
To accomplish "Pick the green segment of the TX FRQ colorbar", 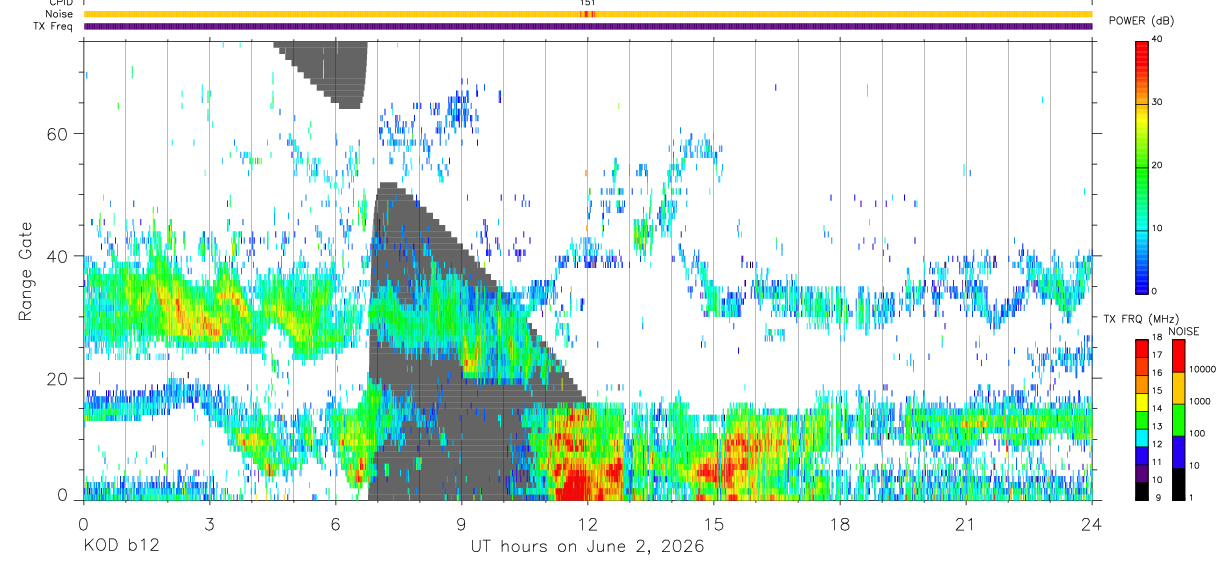I will click(x=1142, y=420).
